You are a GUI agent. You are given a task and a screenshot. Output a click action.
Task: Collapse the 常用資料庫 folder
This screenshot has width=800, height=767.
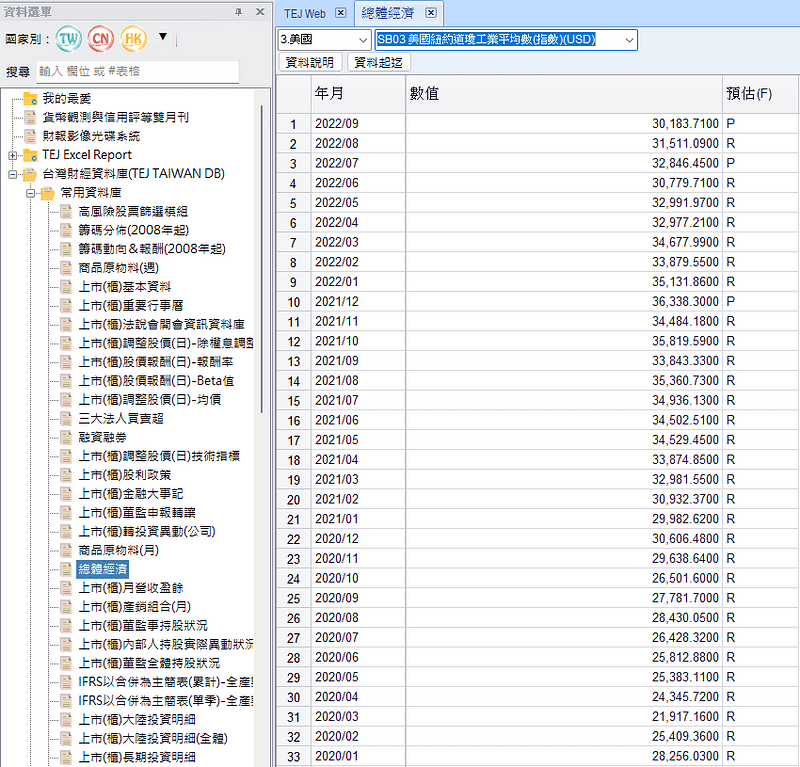31,193
